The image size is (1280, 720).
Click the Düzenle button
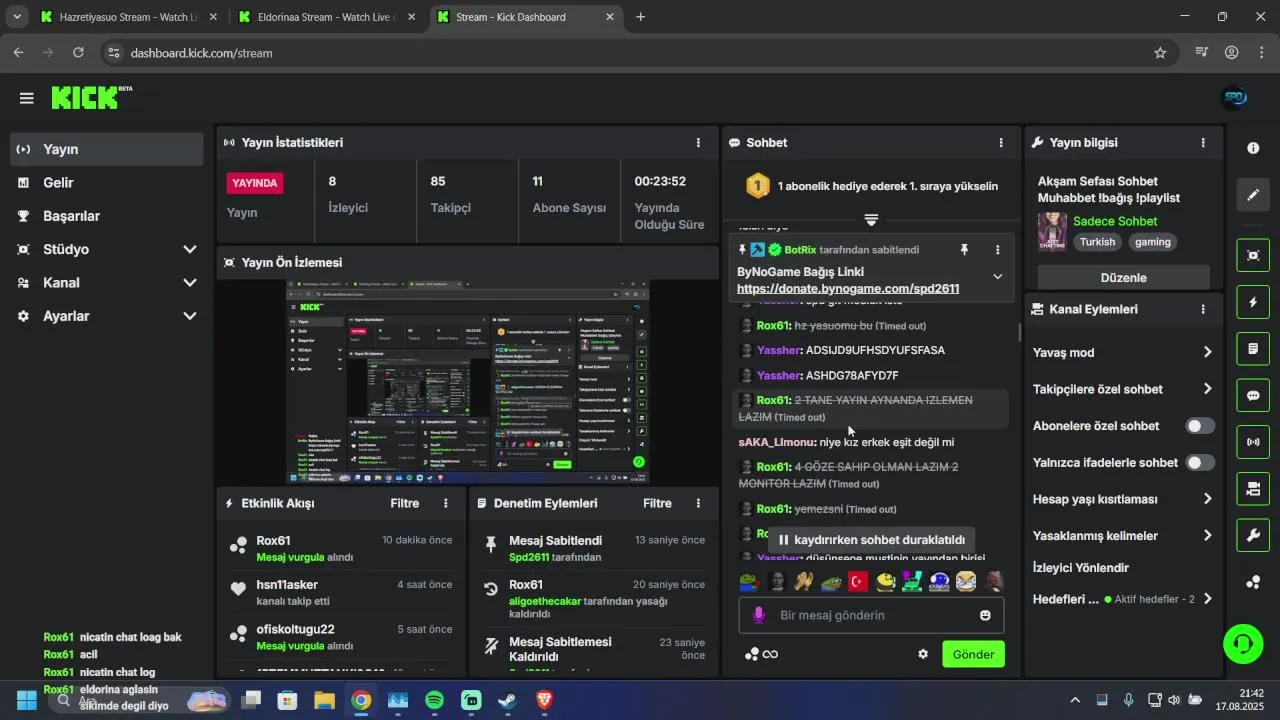(x=1123, y=277)
